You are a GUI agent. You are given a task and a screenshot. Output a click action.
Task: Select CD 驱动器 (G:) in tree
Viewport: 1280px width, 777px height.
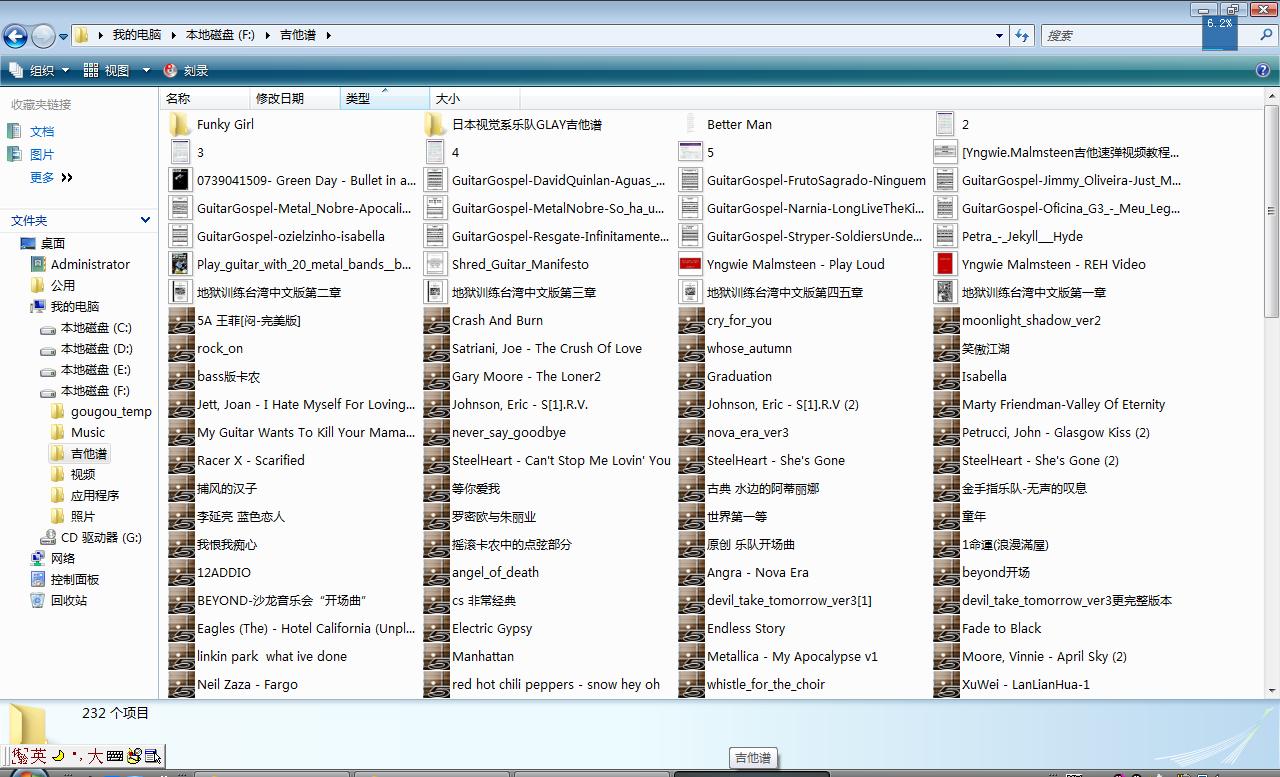[91, 537]
